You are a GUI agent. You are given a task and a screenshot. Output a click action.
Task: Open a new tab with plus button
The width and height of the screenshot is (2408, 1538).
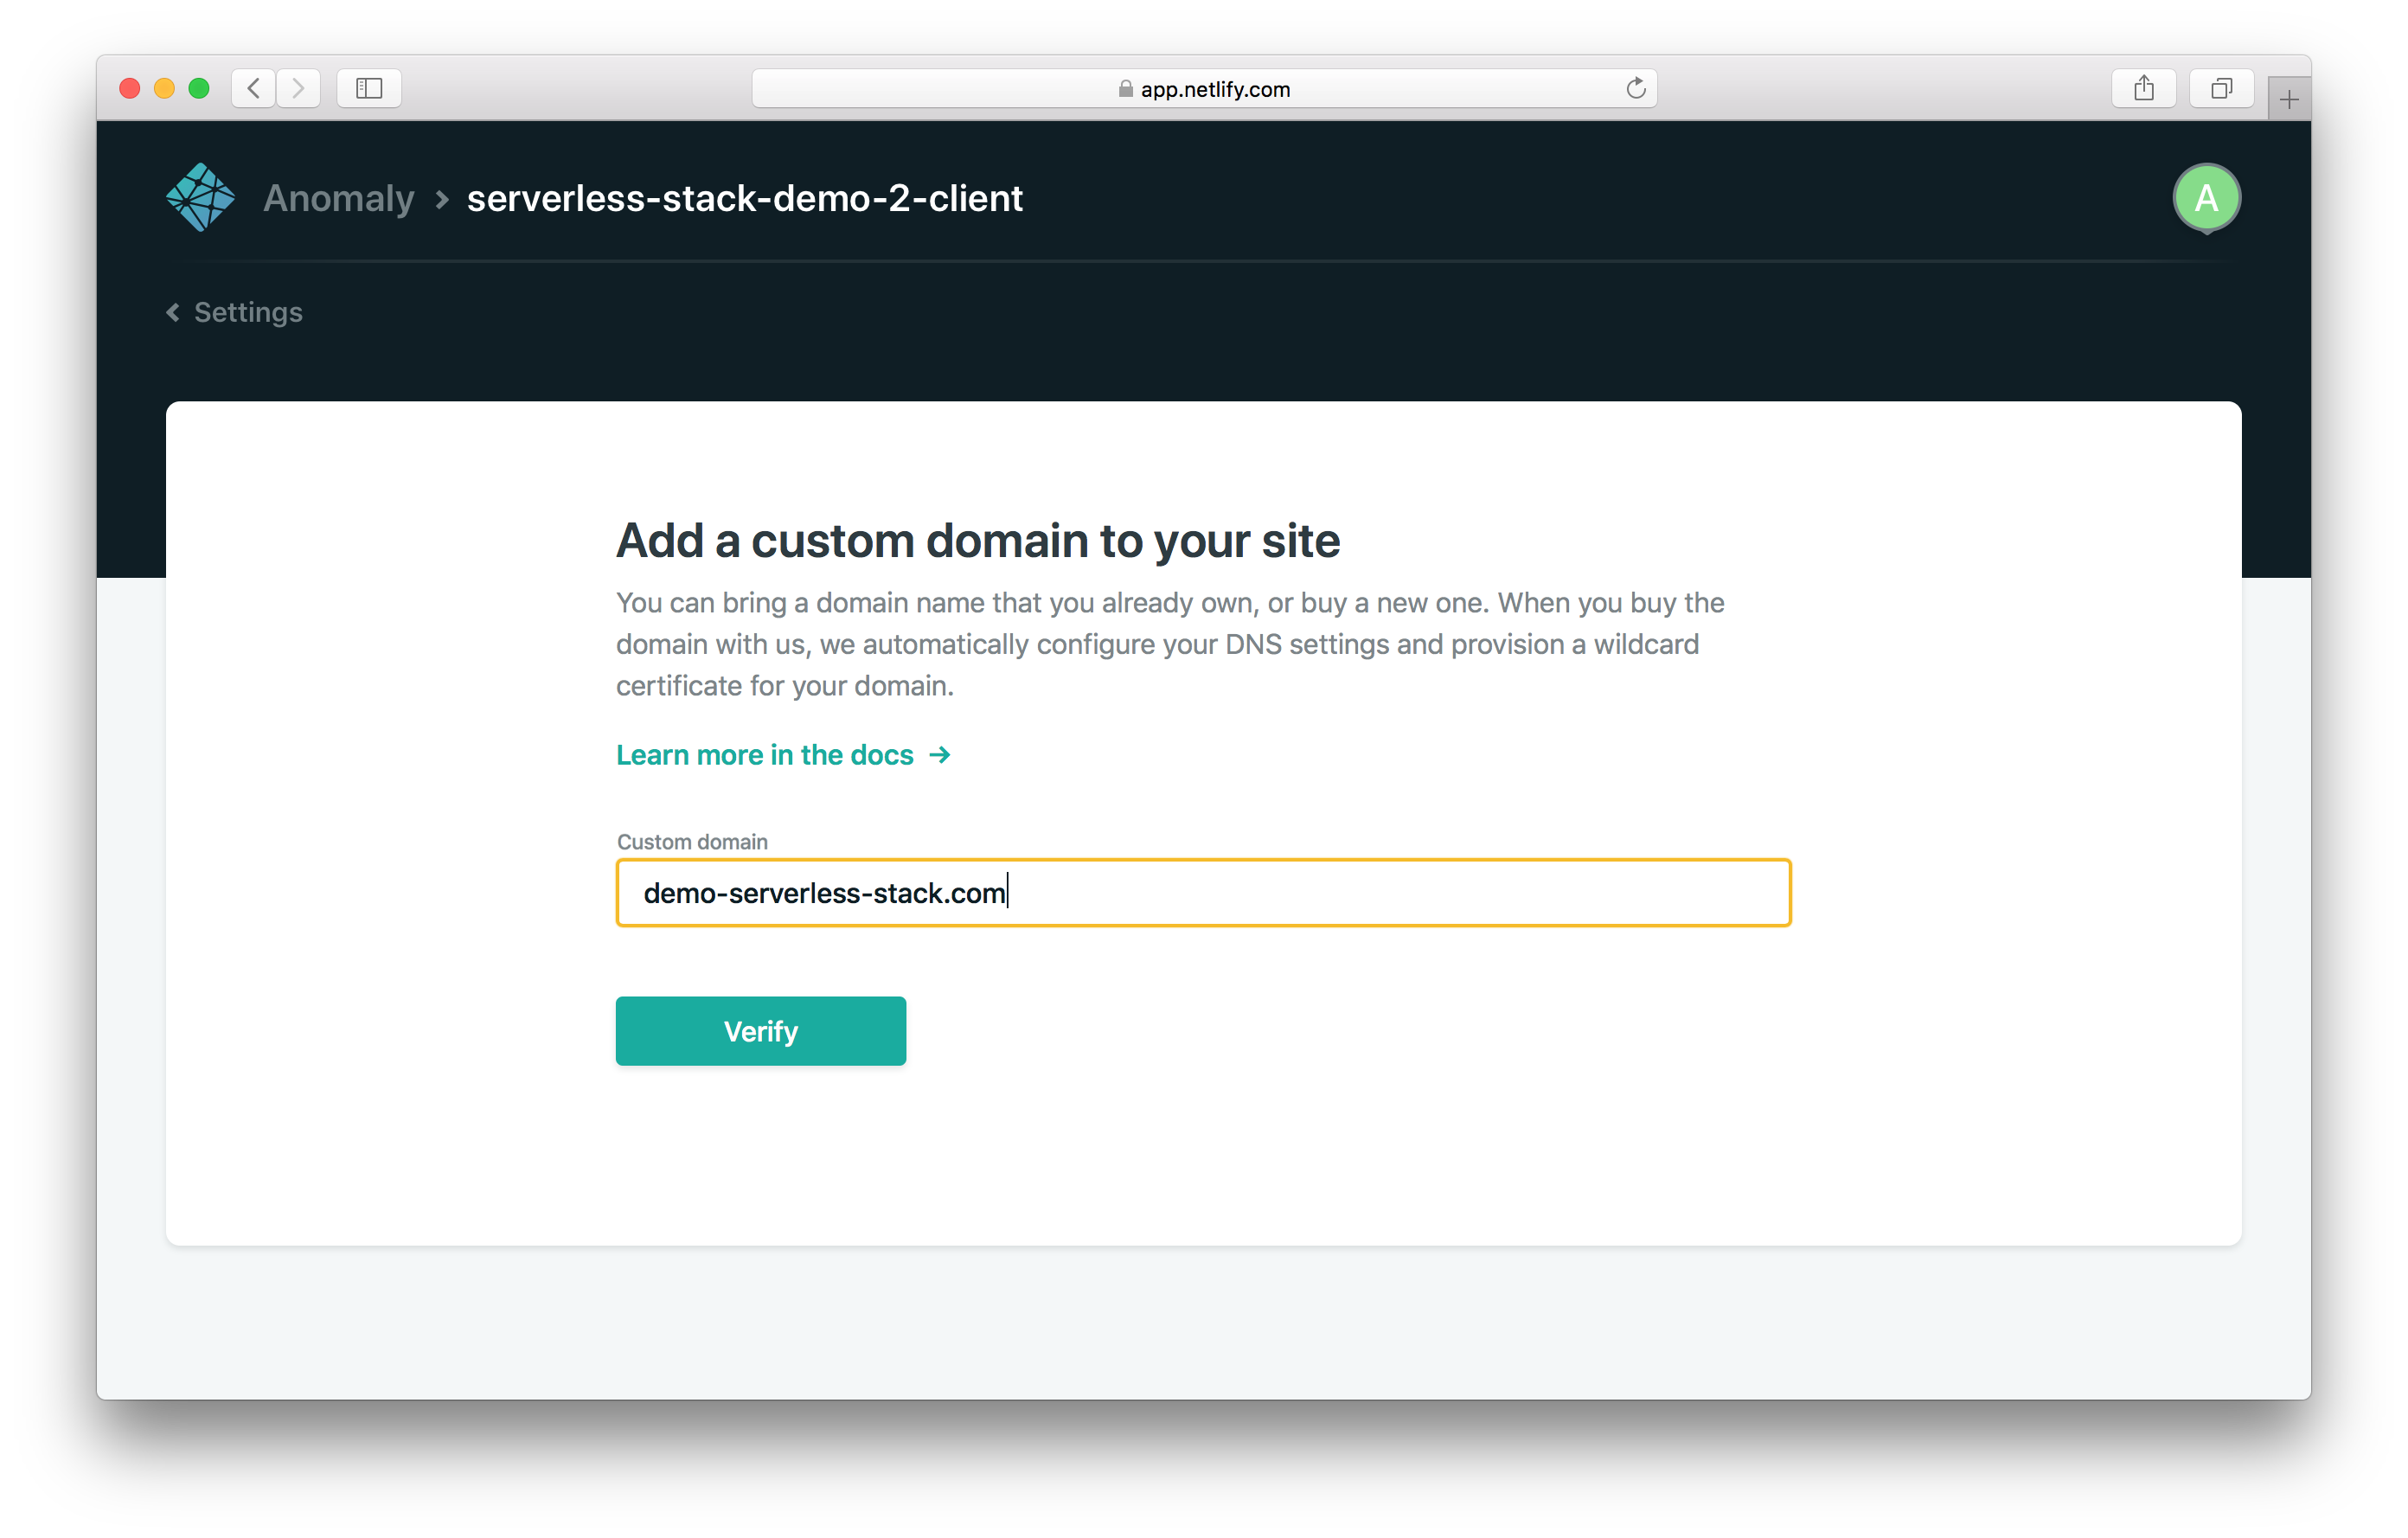2289,99
